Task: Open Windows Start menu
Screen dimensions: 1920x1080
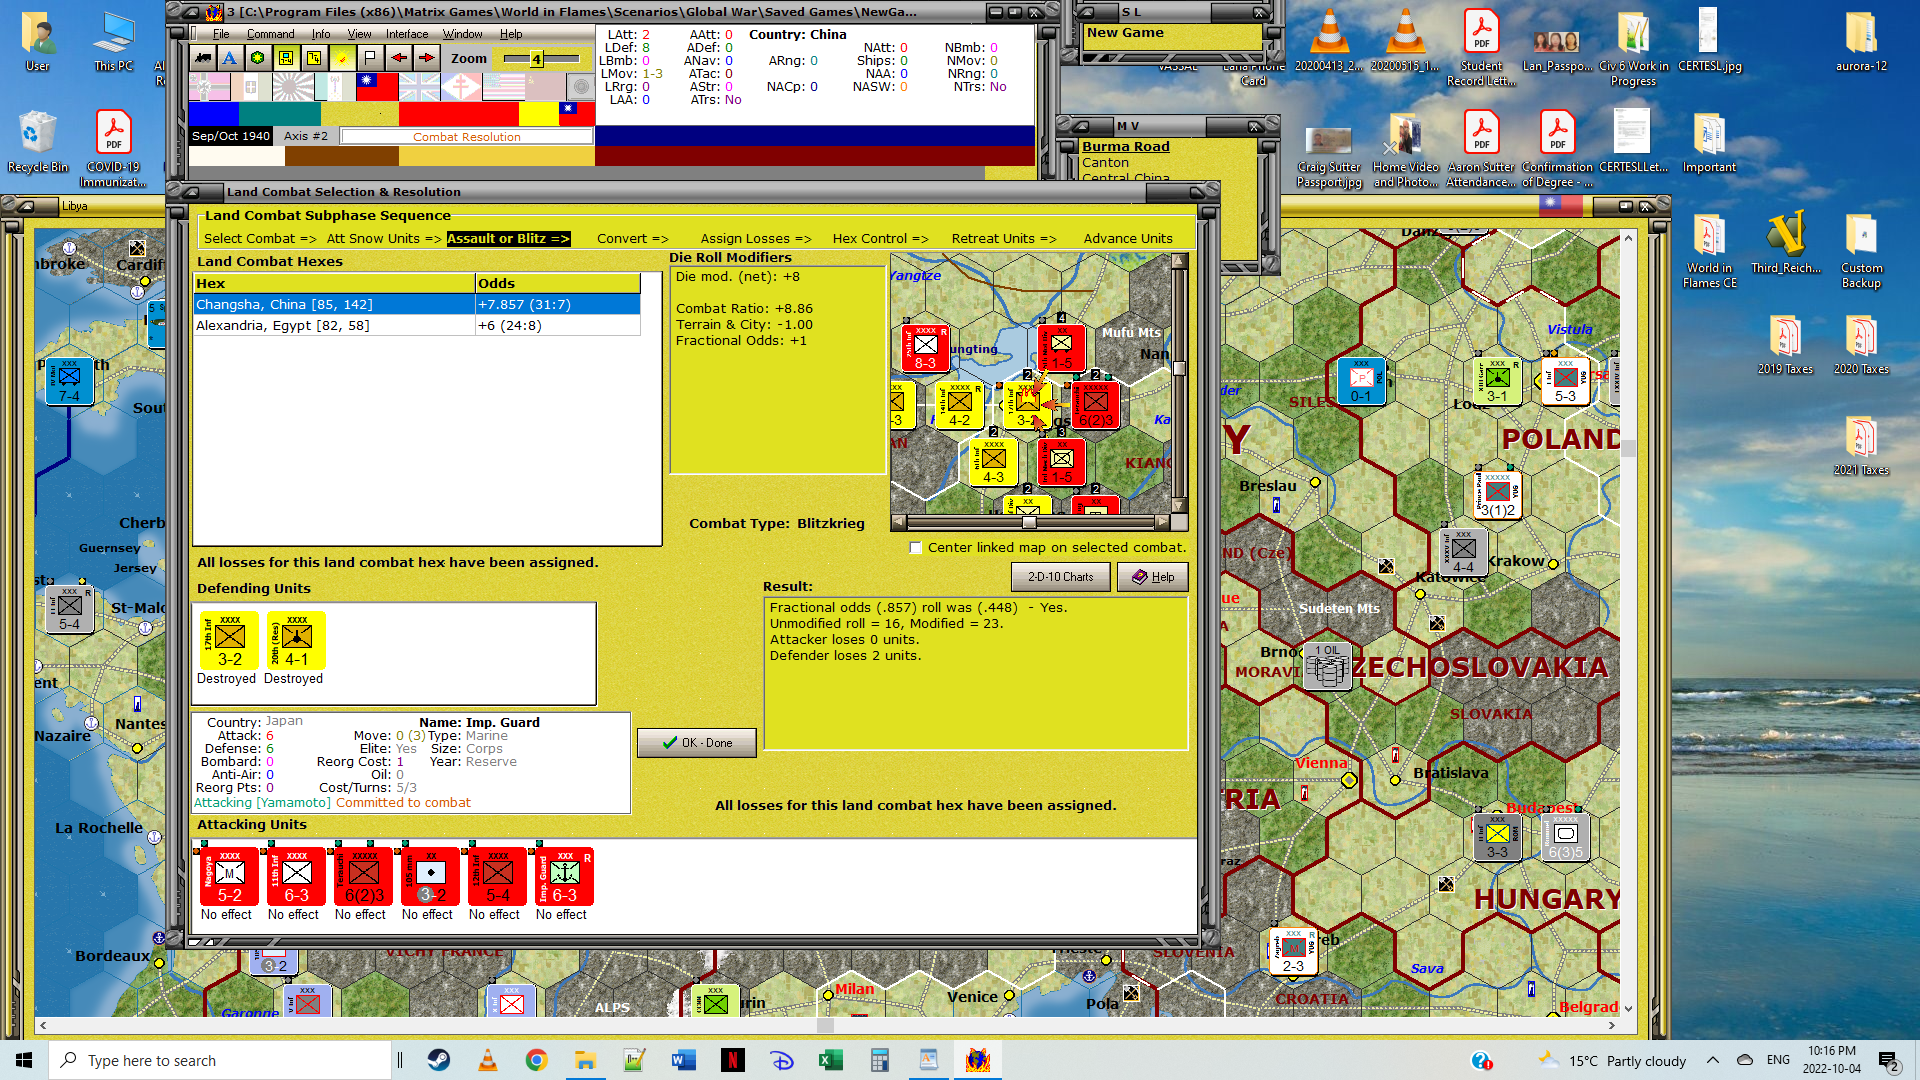Action: (x=24, y=1060)
